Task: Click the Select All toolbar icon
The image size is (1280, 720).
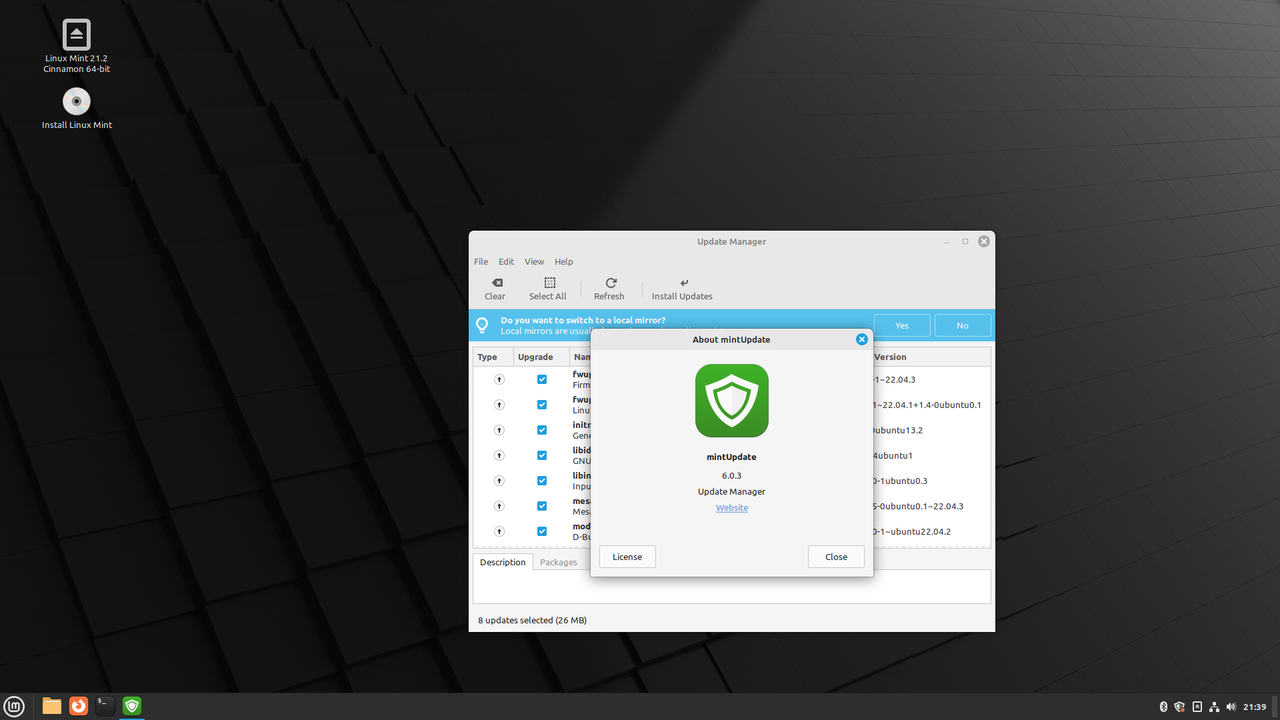Action: pyautogui.click(x=549, y=283)
